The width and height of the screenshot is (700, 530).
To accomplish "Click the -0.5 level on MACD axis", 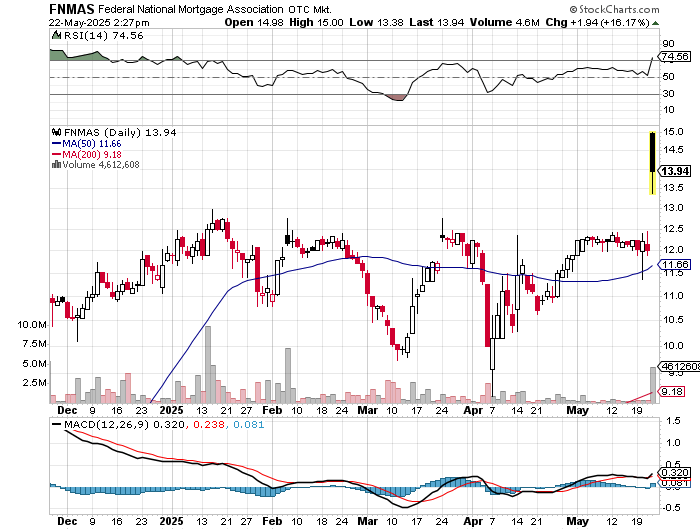I will click(671, 508).
